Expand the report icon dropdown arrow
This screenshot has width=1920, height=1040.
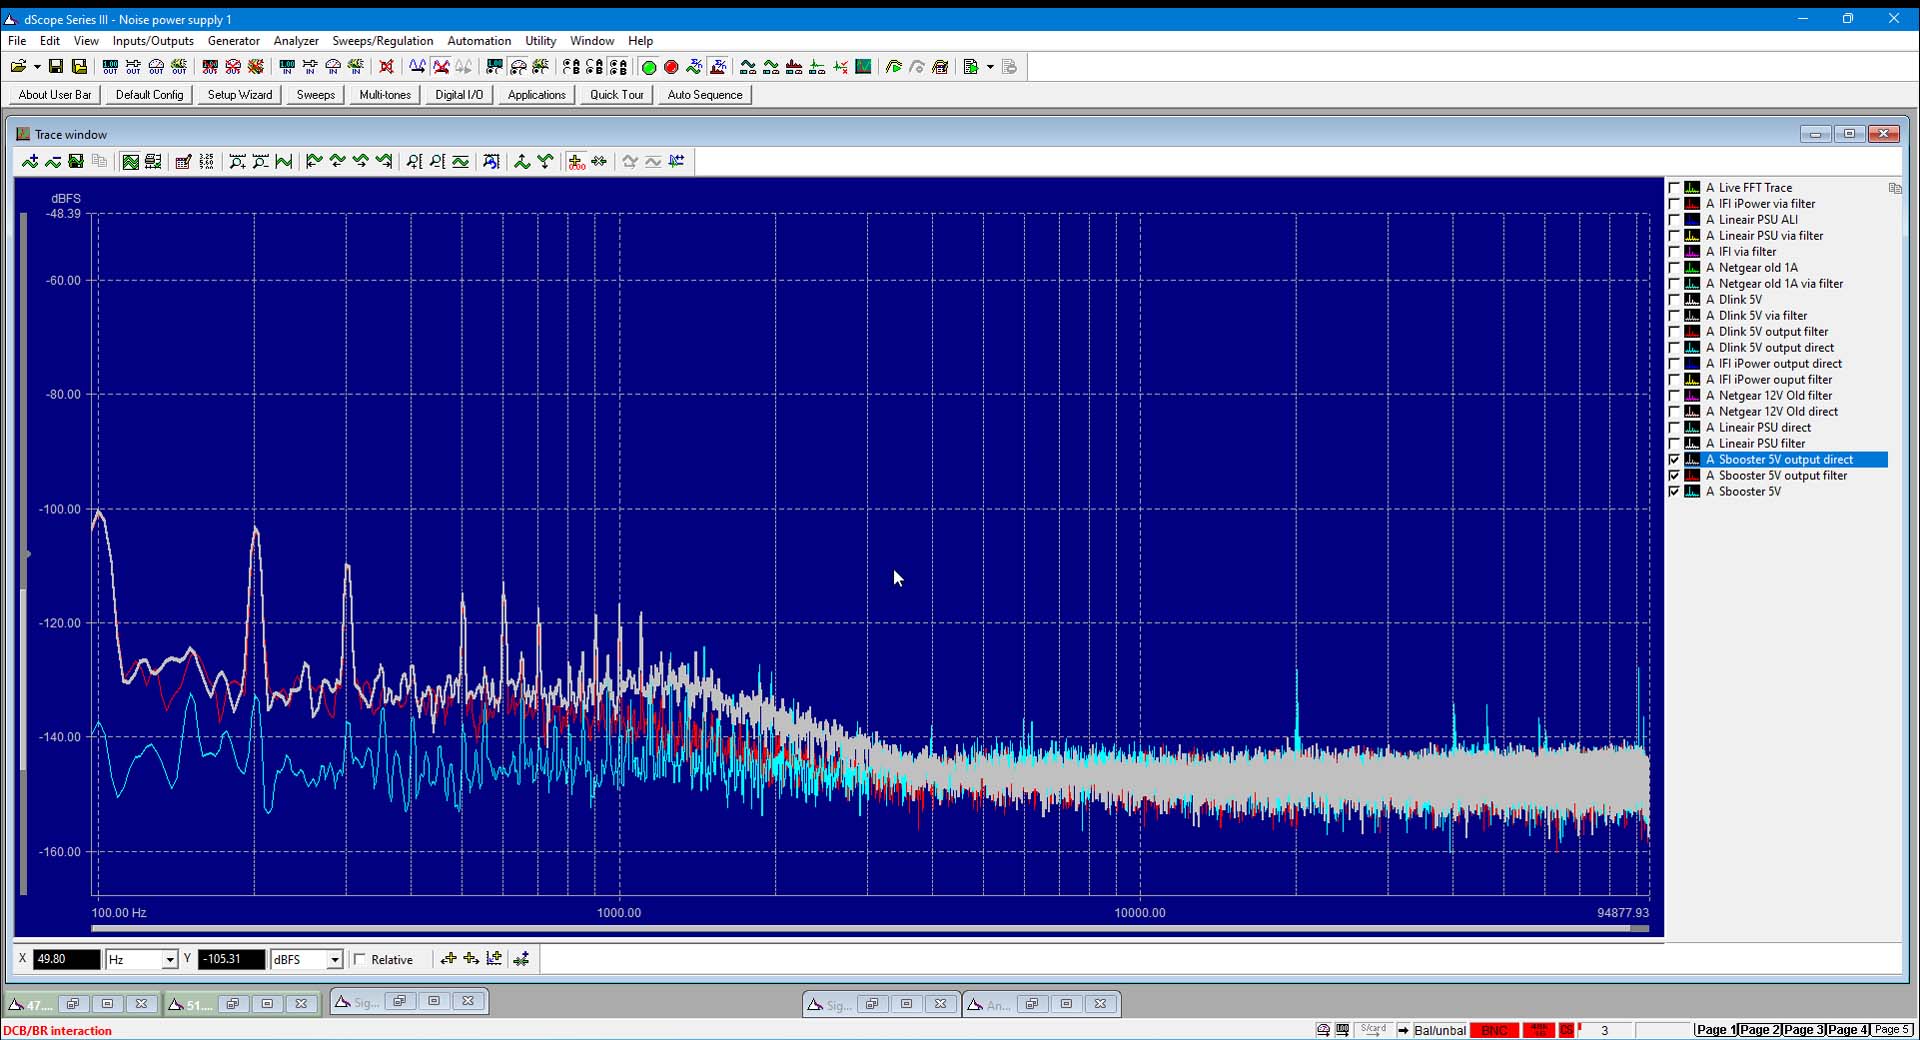pyautogui.click(x=990, y=67)
